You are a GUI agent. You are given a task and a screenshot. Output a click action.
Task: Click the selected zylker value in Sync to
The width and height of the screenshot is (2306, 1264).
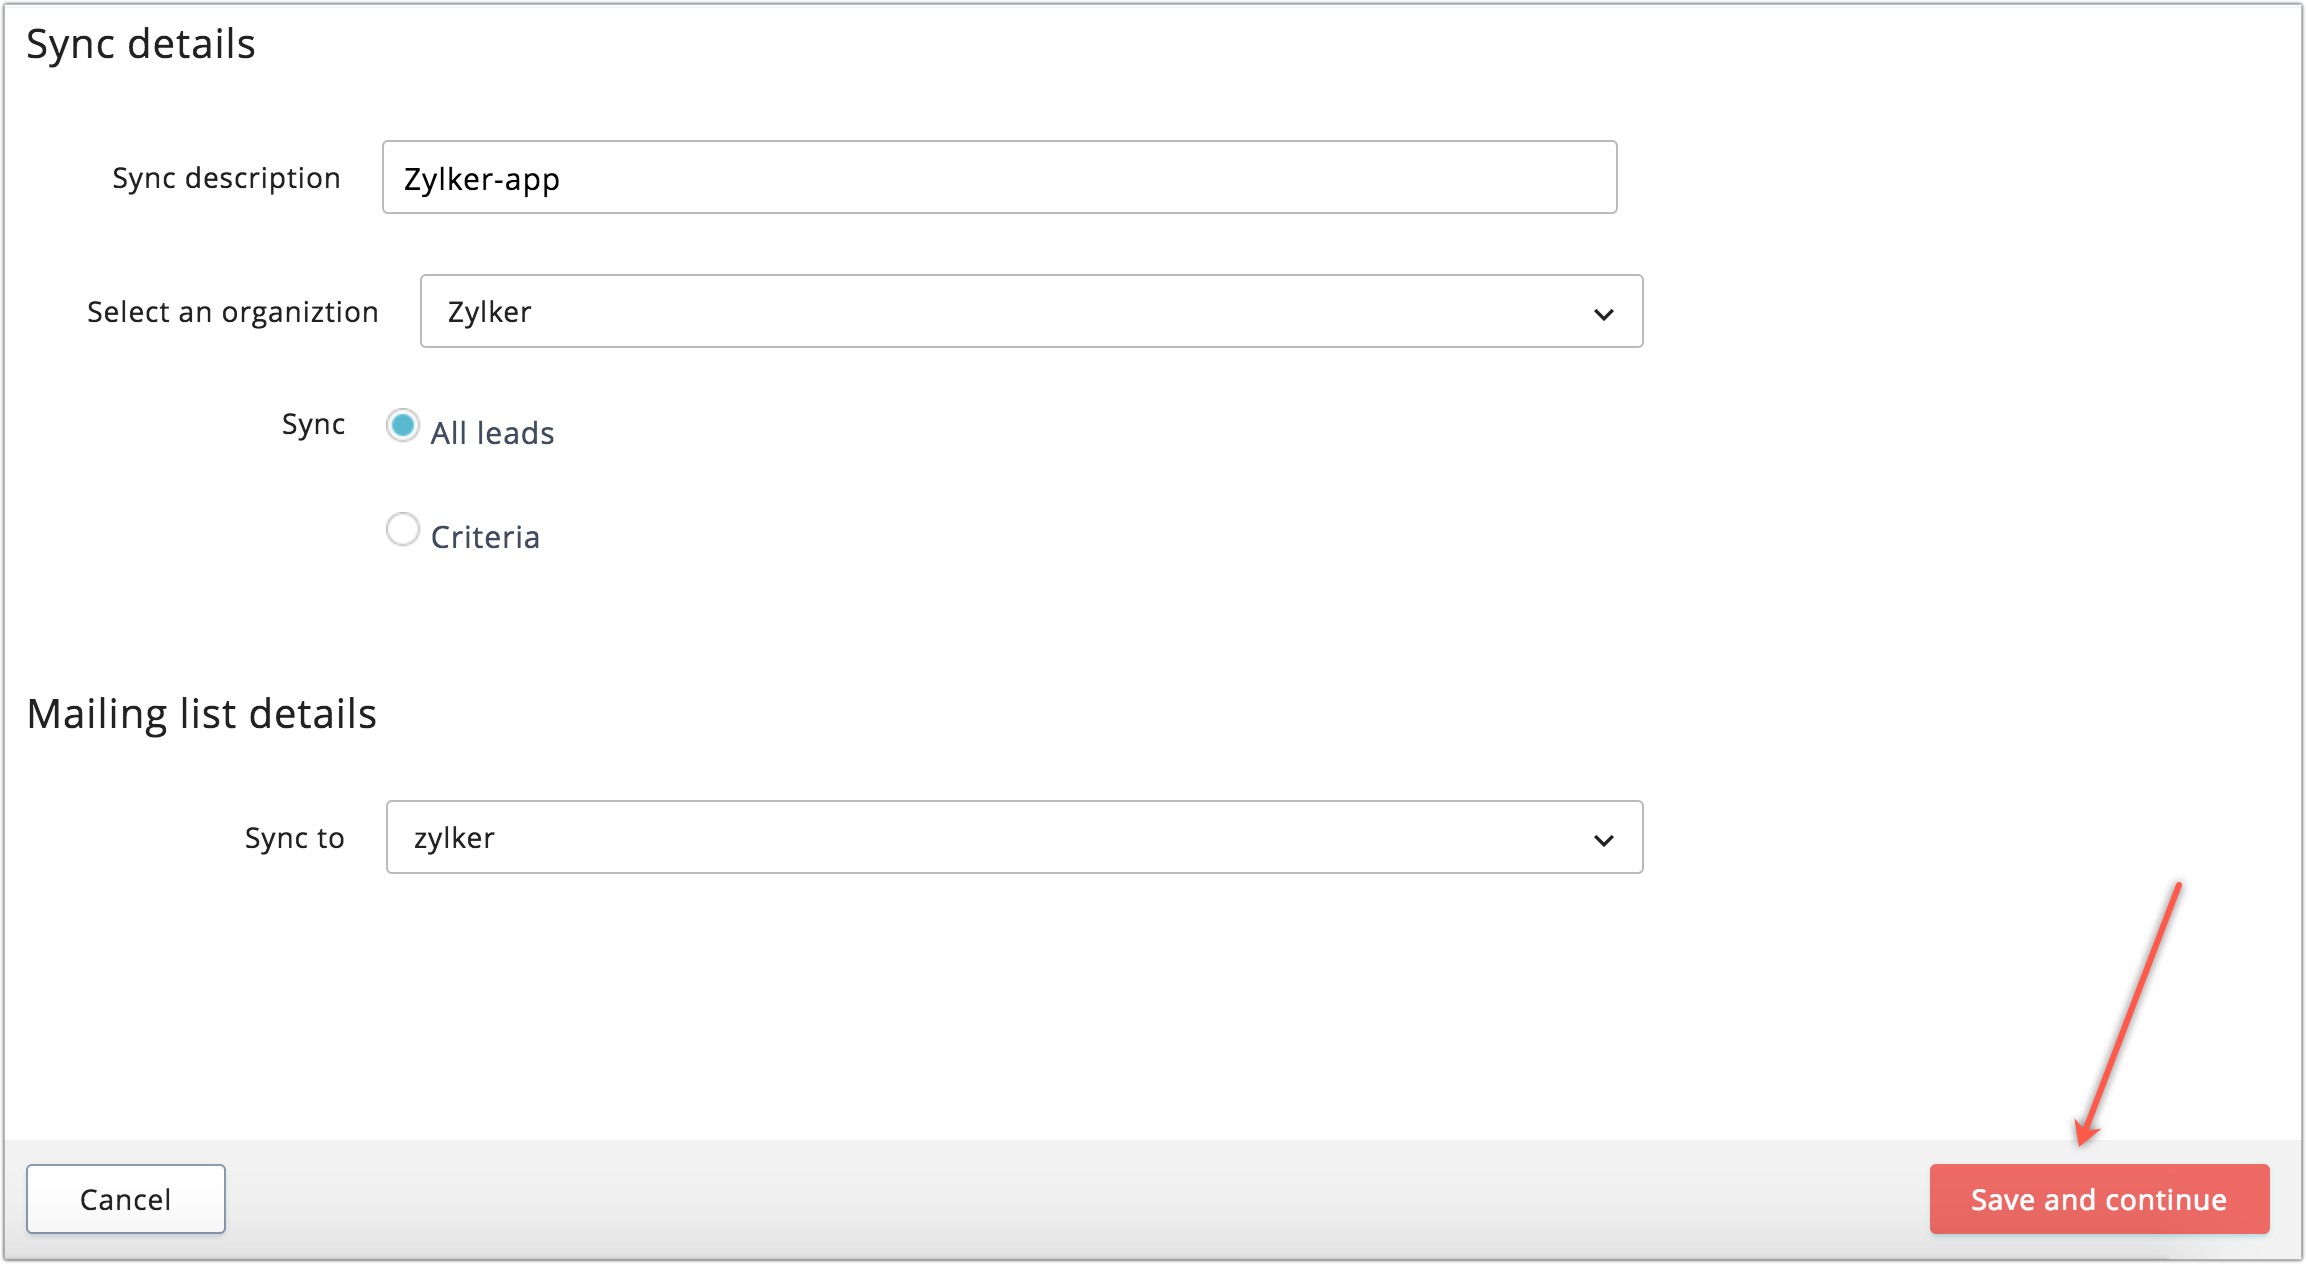tap(454, 838)
